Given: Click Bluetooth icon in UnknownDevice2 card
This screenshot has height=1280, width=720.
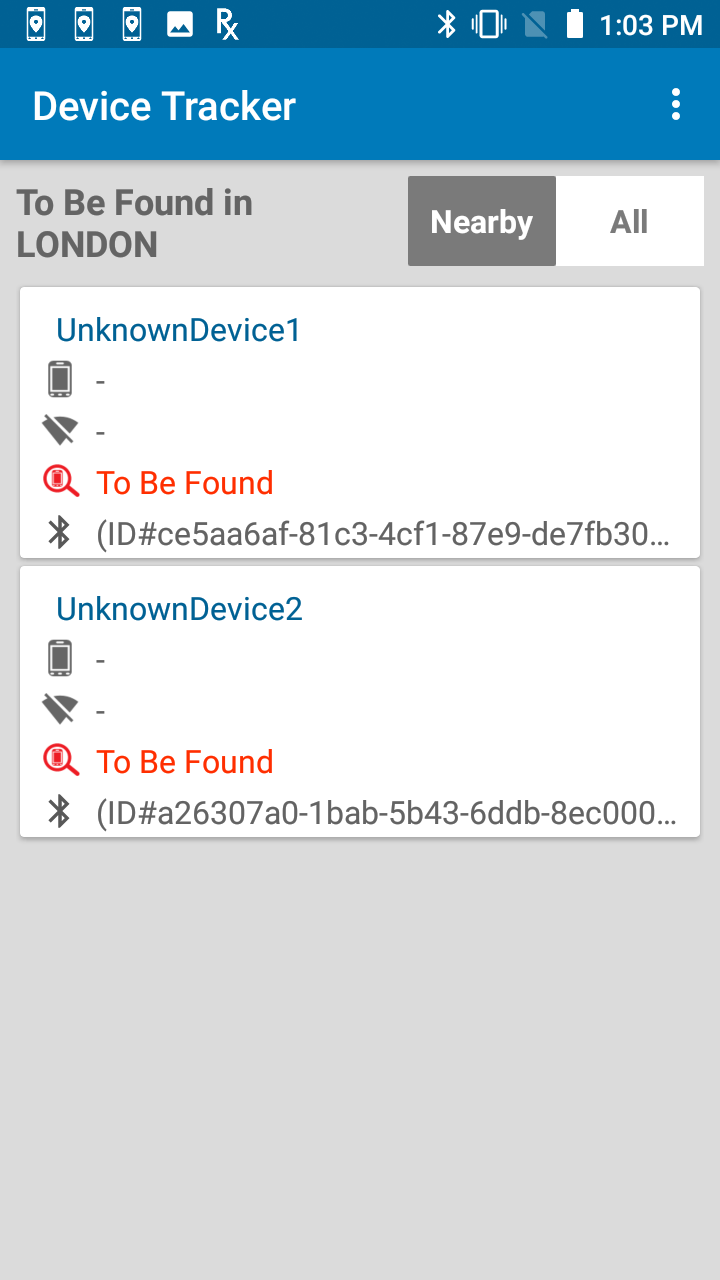Looking at the screenshot, I should [x=60, y=812].
